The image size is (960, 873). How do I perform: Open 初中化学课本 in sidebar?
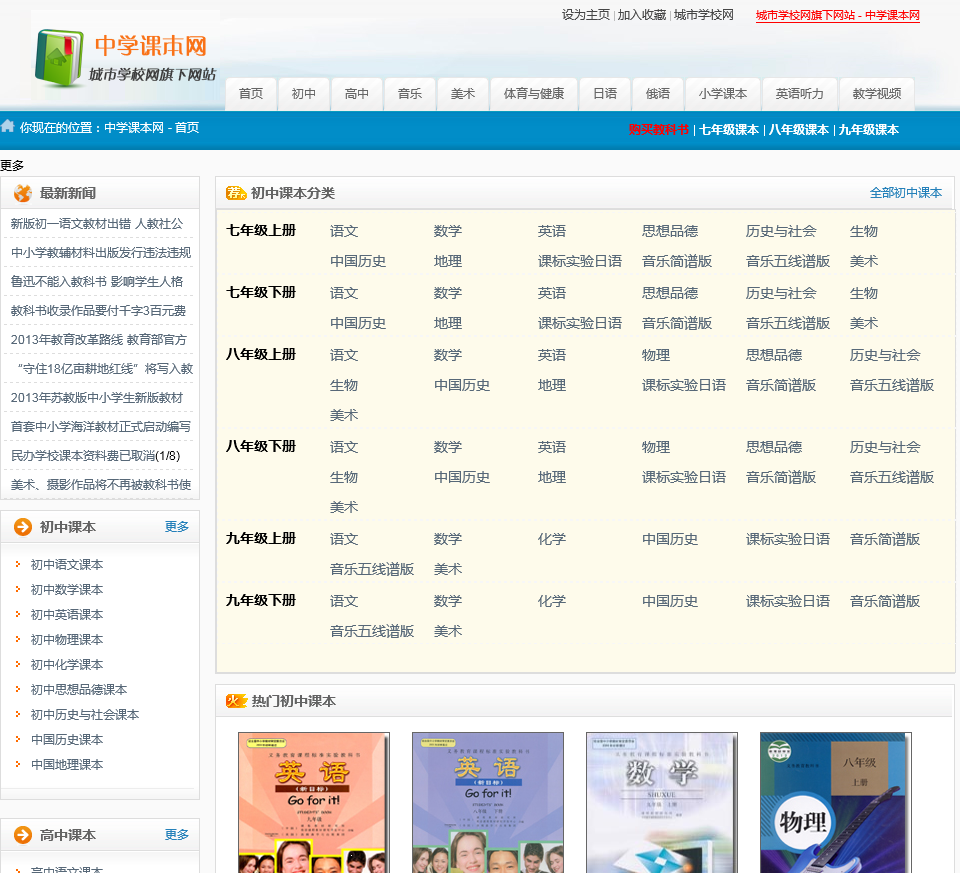[67, 665]
